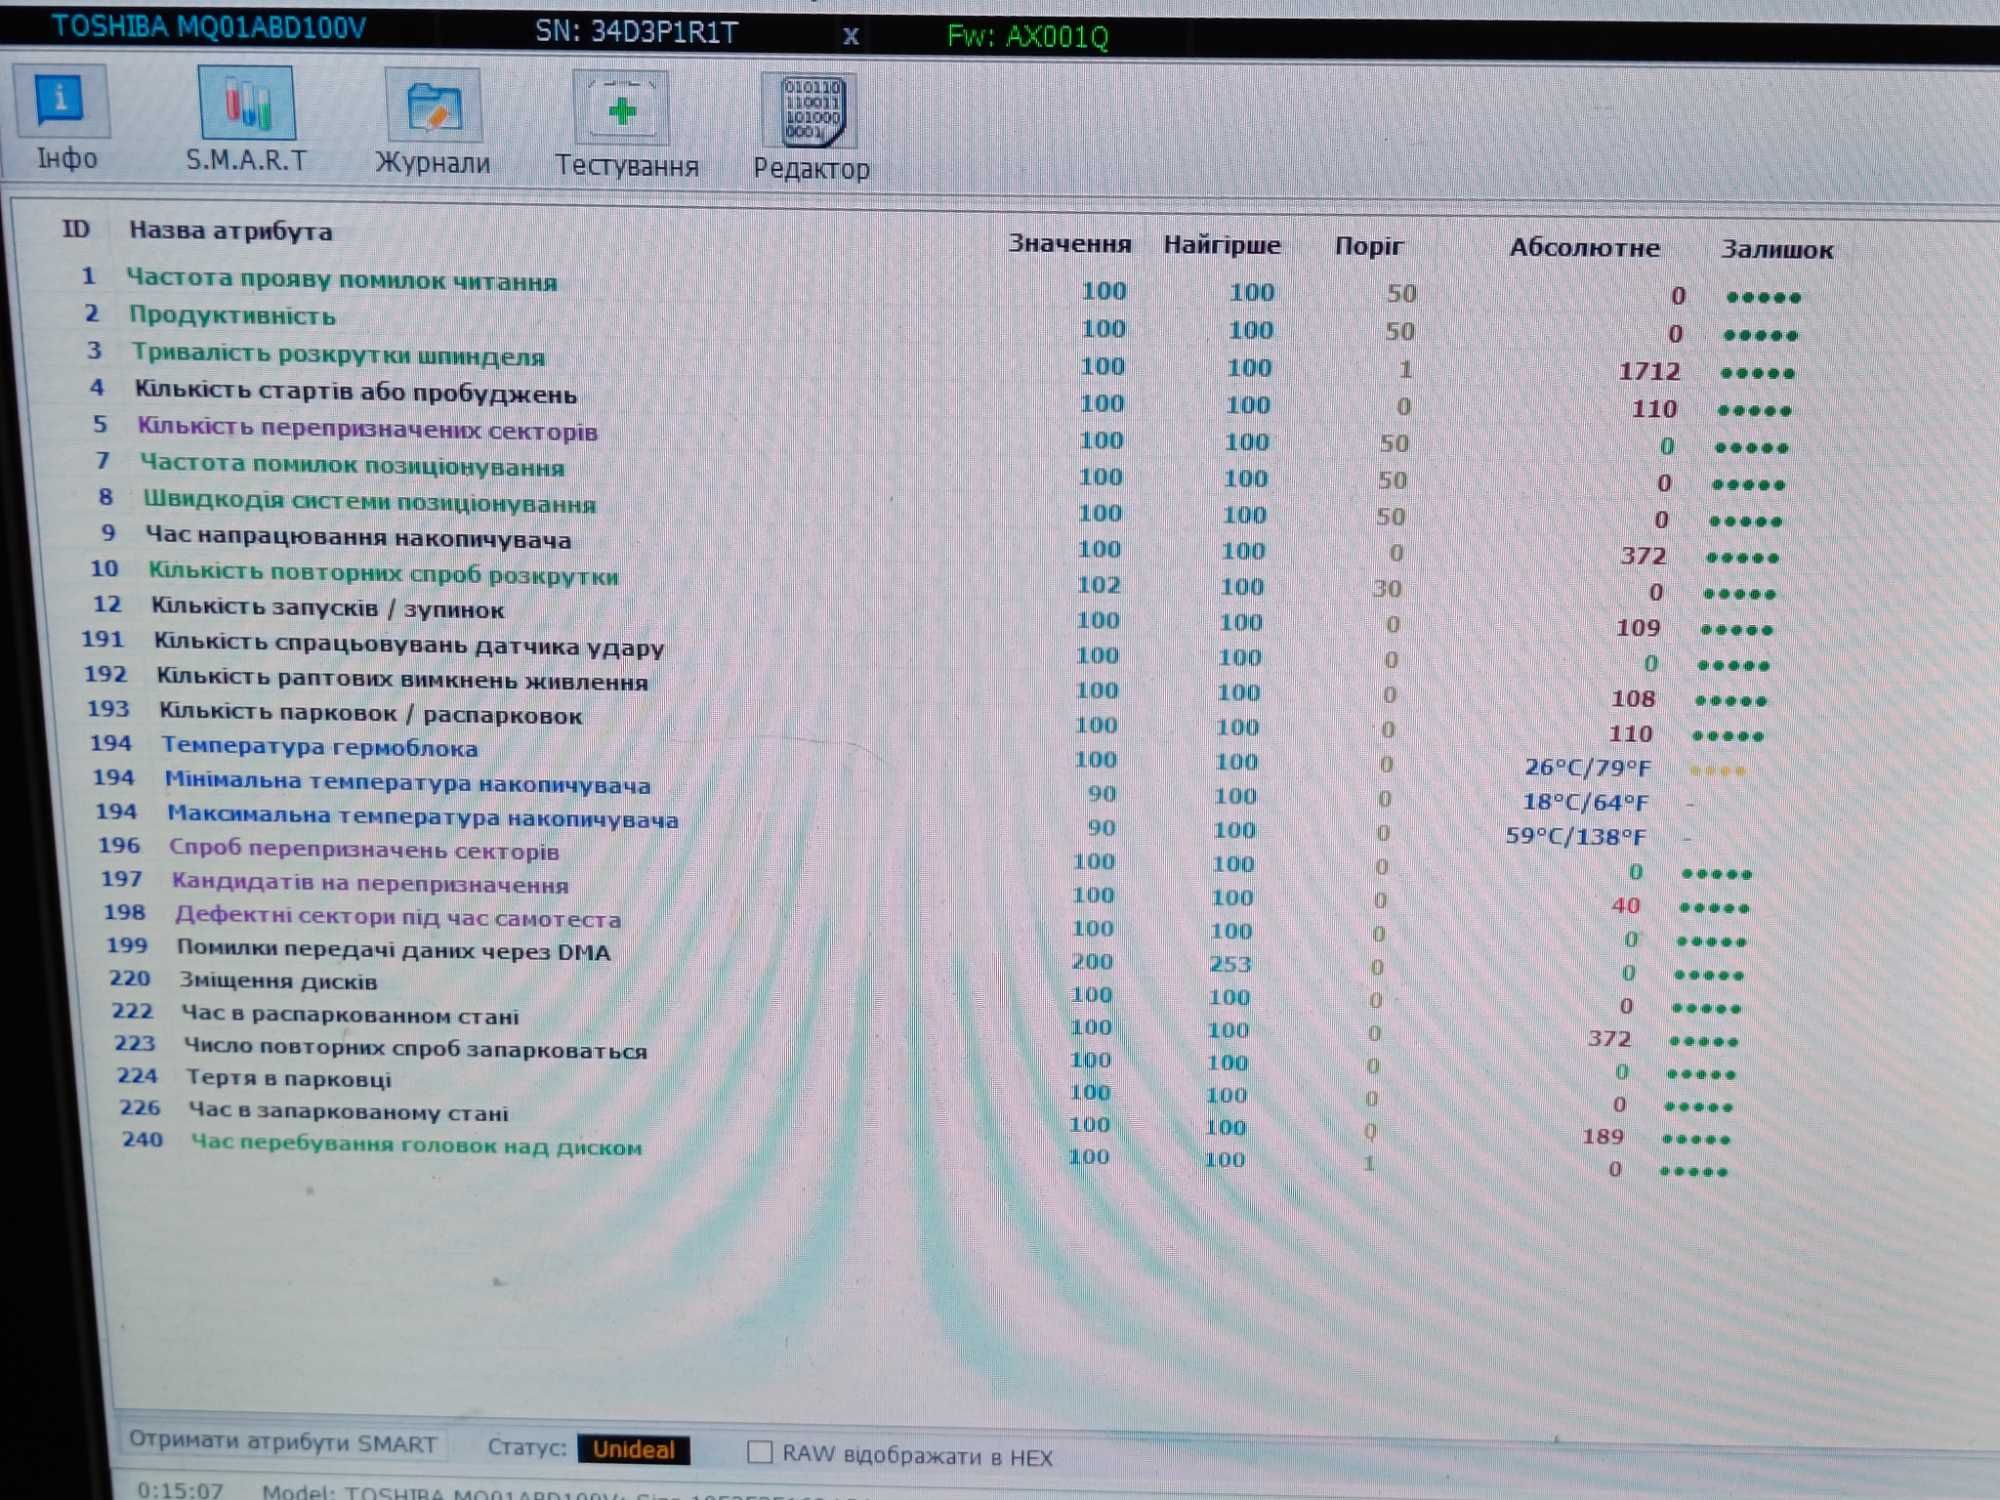Click temperature value 26°C/79°F
This screenshot has width=2000, height=1500.
(x=1587, y=768)
